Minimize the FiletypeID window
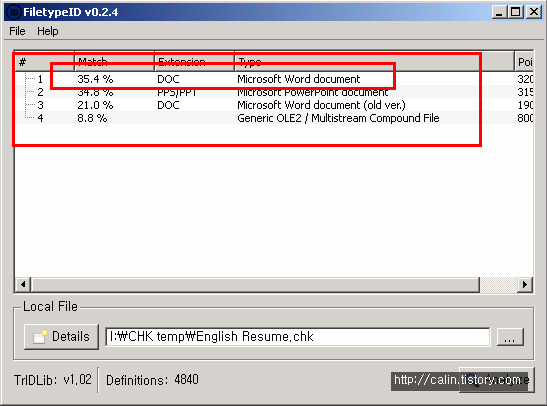This screenshot has height=406, width=547. point(499,12)
